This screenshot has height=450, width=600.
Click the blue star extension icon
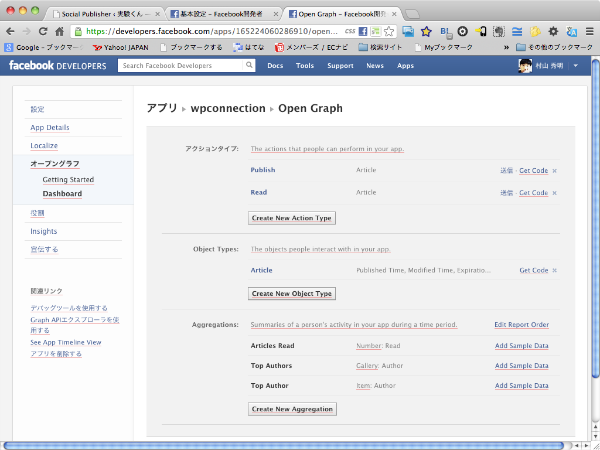[426, 31]
